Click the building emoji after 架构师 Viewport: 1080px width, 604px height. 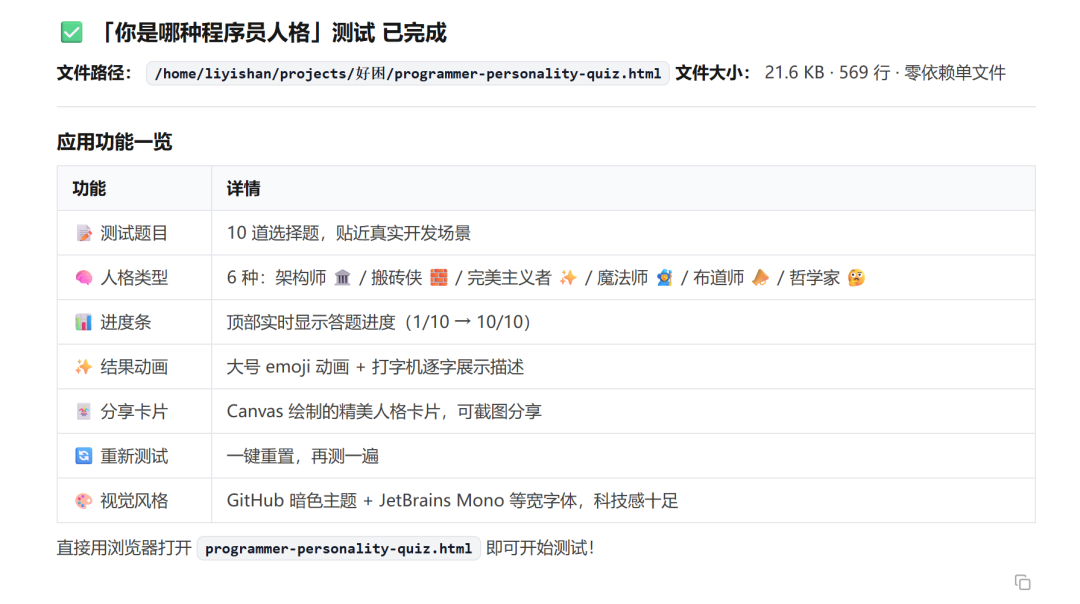coord(342,278)
